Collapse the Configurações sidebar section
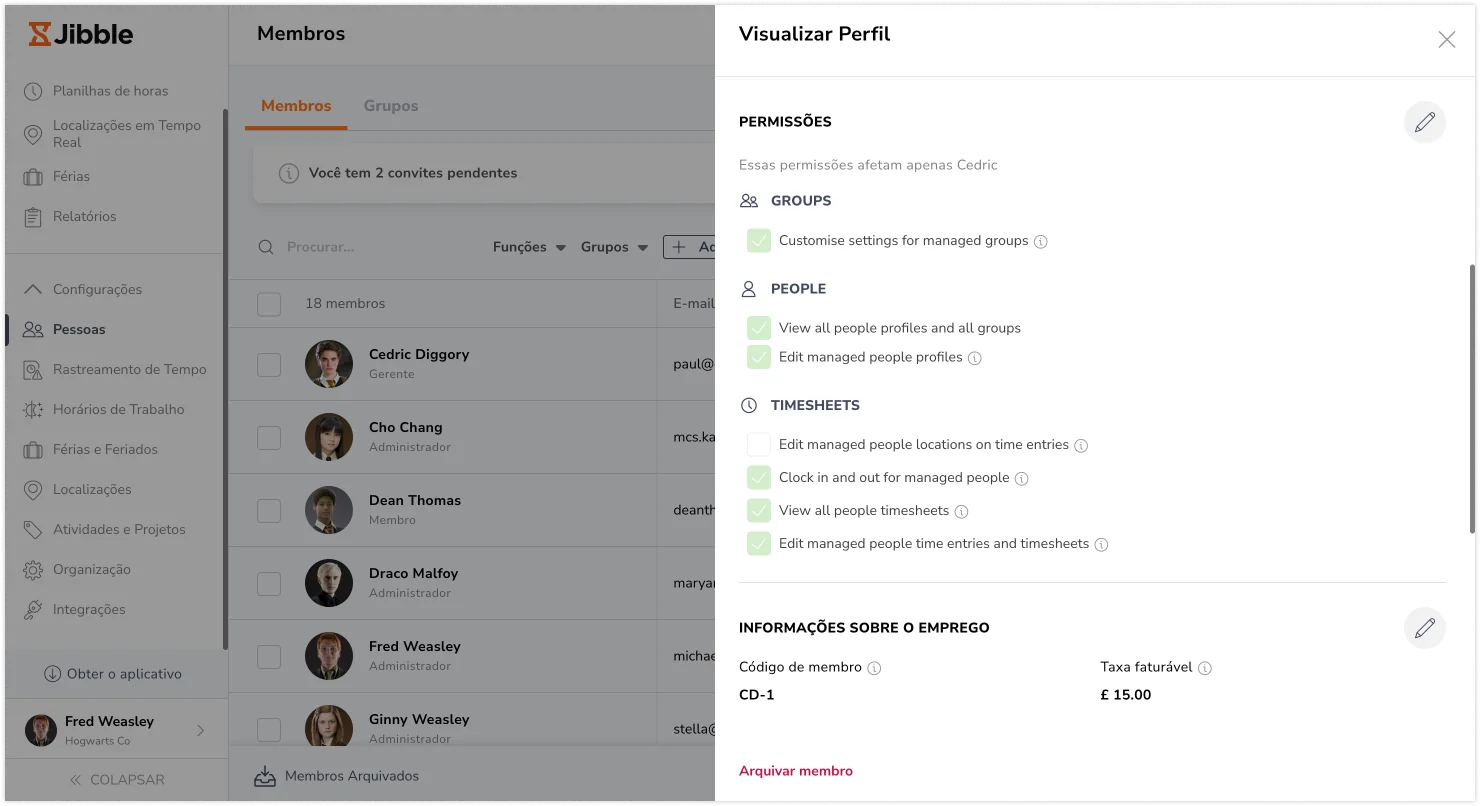1480x806 pixels. [83, 289]
